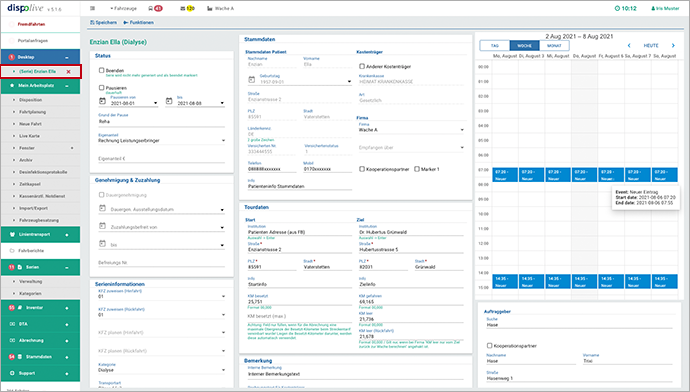
Task: Click the Stammdaten section icon
Action: 20,357
